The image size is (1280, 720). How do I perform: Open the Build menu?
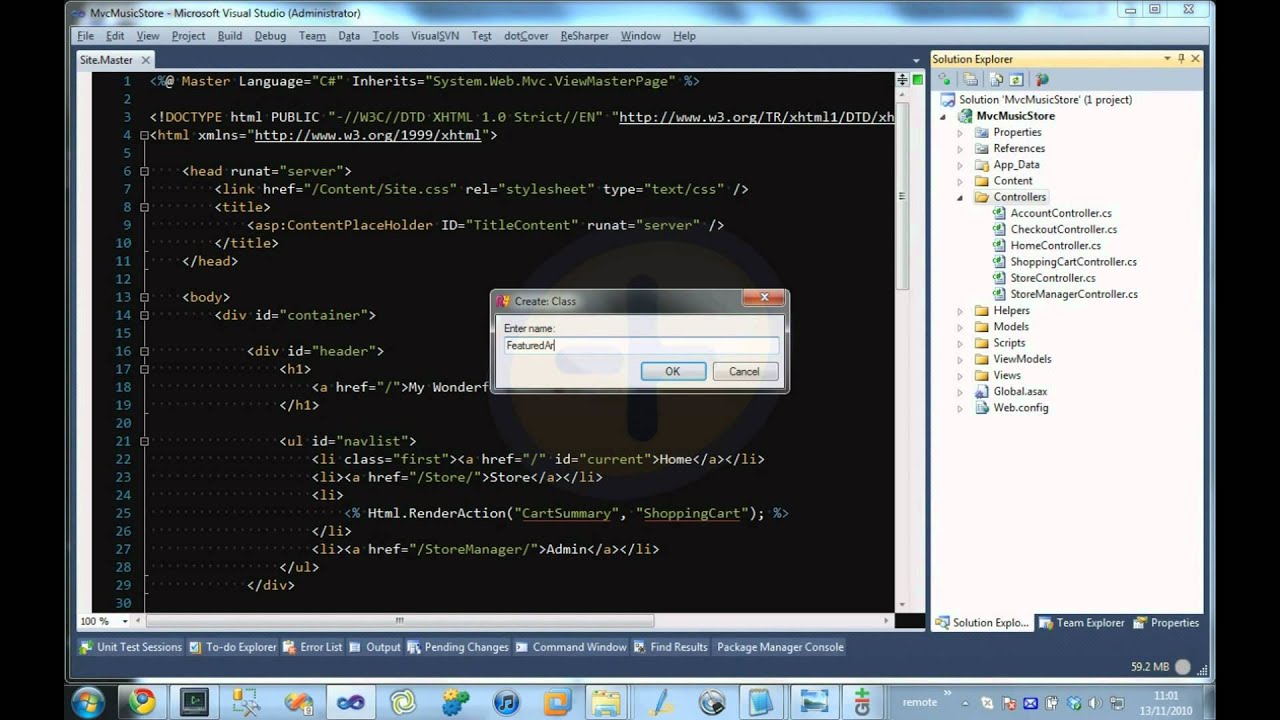230,36
